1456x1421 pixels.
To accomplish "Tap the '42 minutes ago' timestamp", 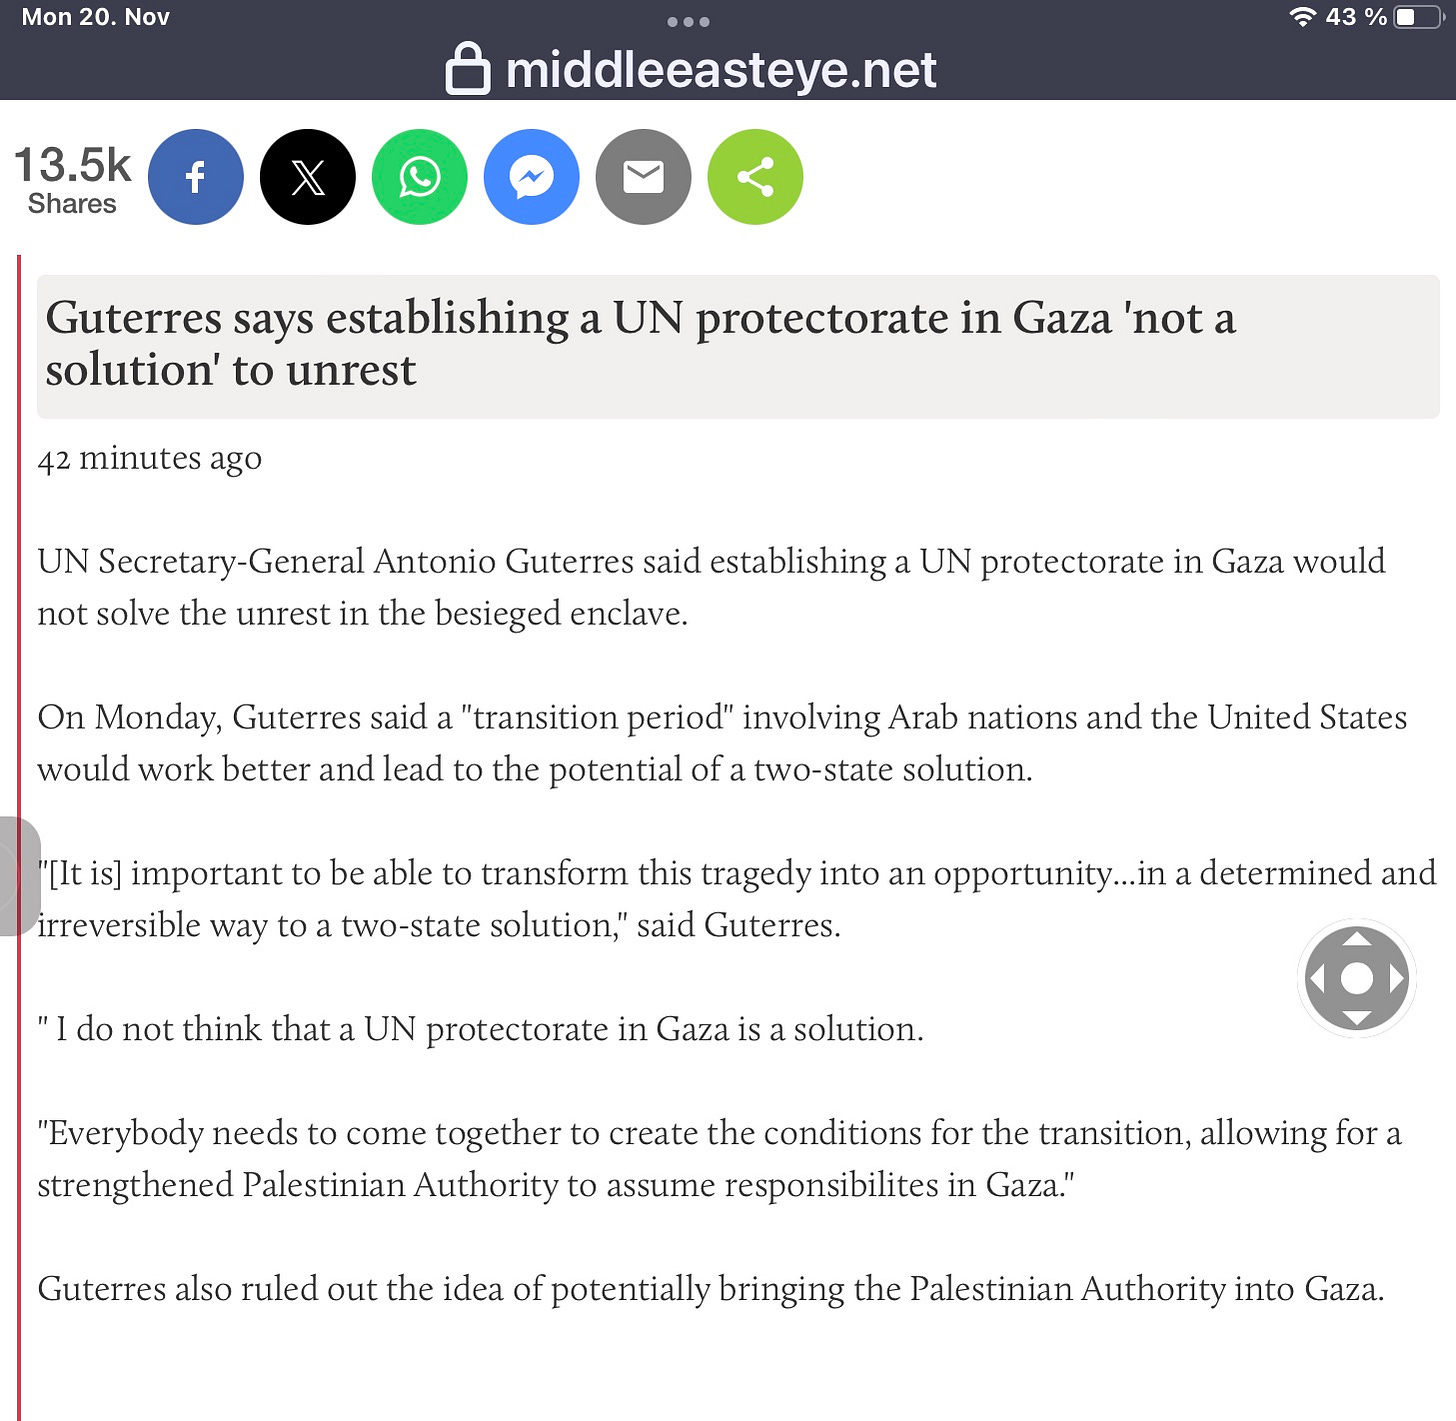I will click(150, 458).
